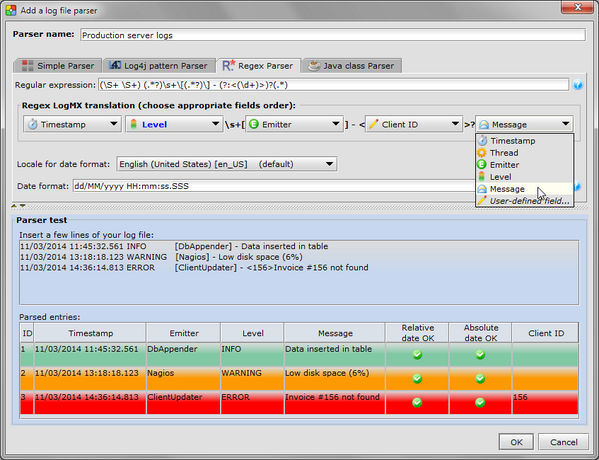The width and height of the screenshot is (599, 460).
Task: Click the Log4j pattern Parser tab icon
Action: coord(115,65)
